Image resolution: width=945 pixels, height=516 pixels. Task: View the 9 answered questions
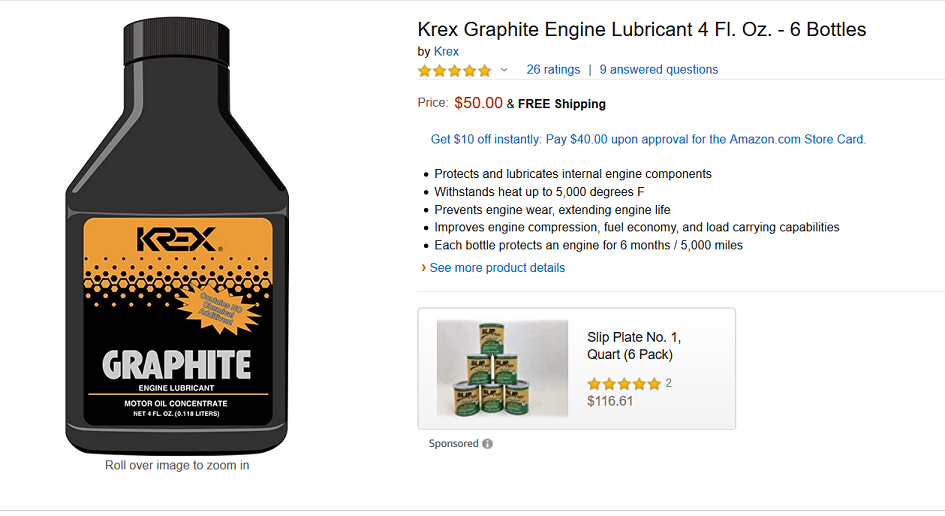coord(658,70)
